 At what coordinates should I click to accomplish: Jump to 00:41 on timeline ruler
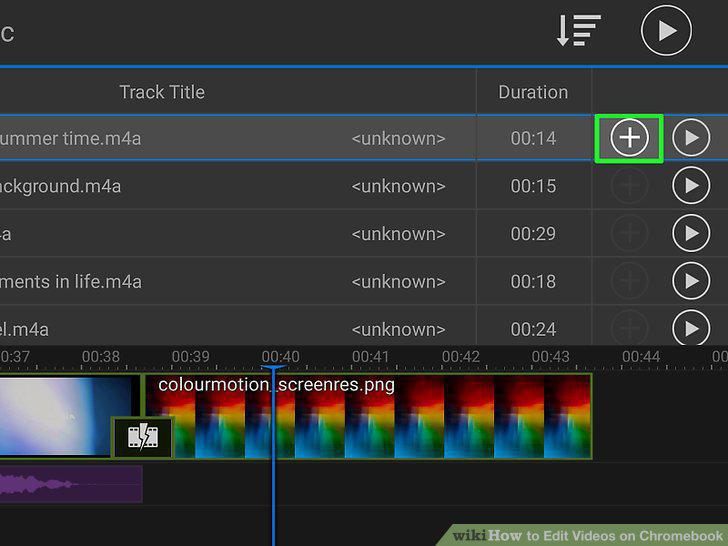click(370, 357)
